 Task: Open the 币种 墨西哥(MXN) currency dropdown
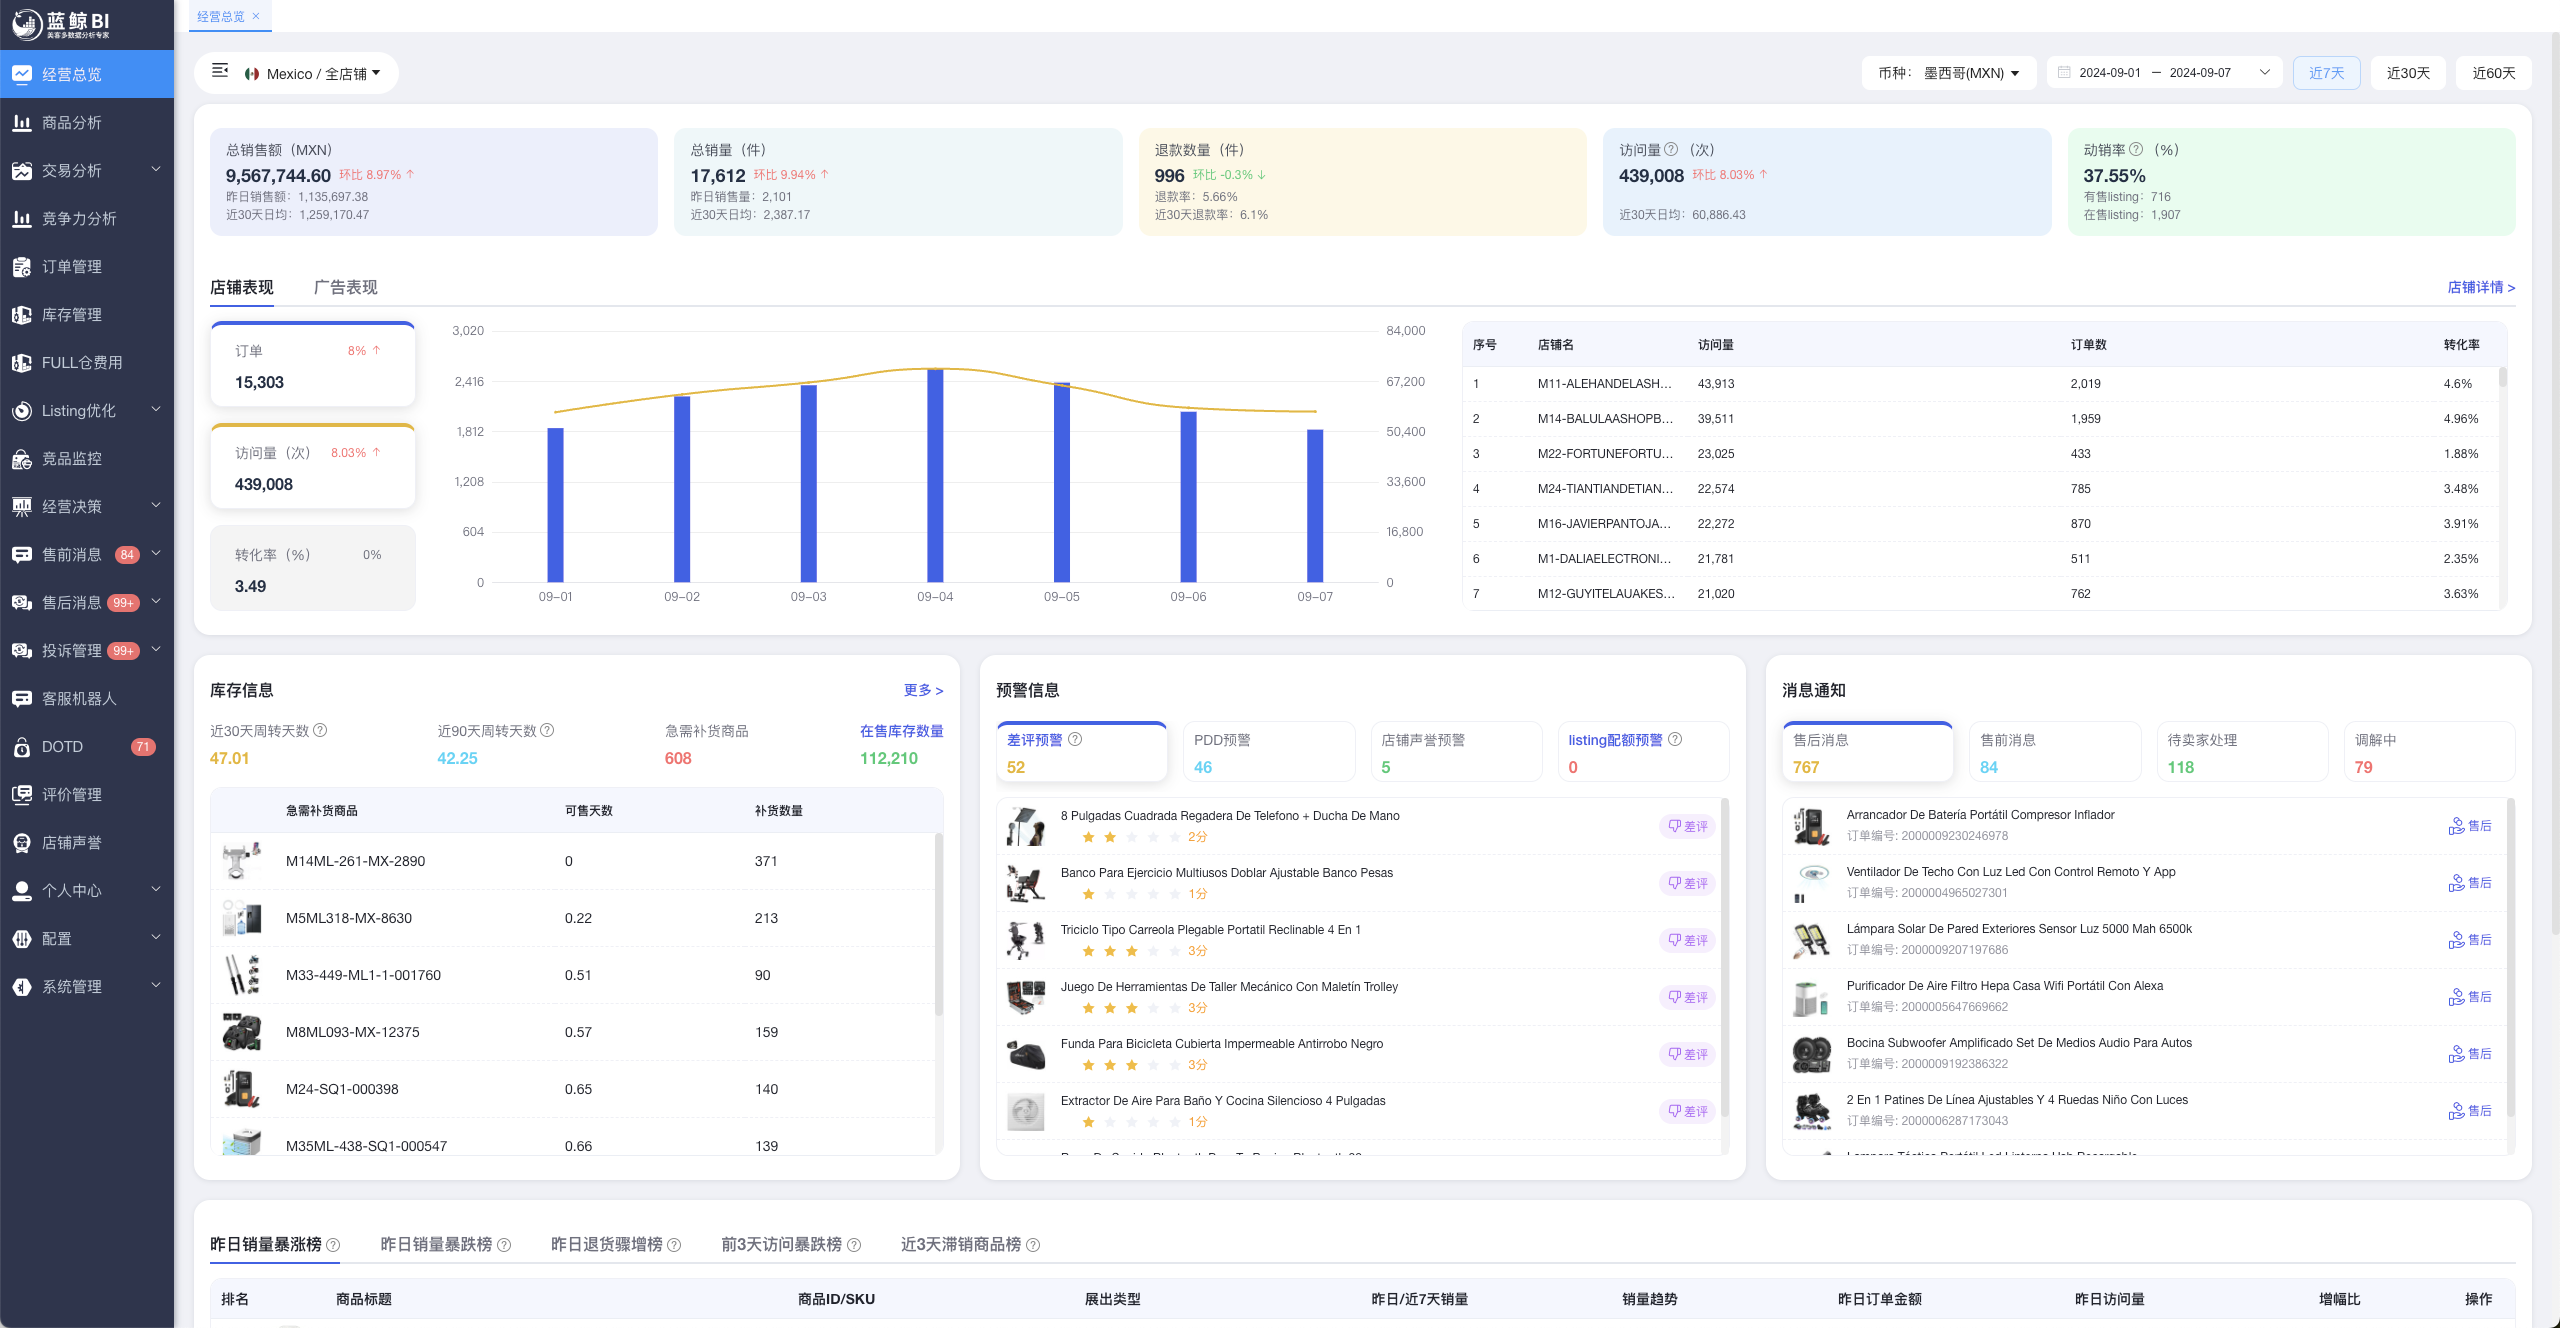click(1948, 73)
